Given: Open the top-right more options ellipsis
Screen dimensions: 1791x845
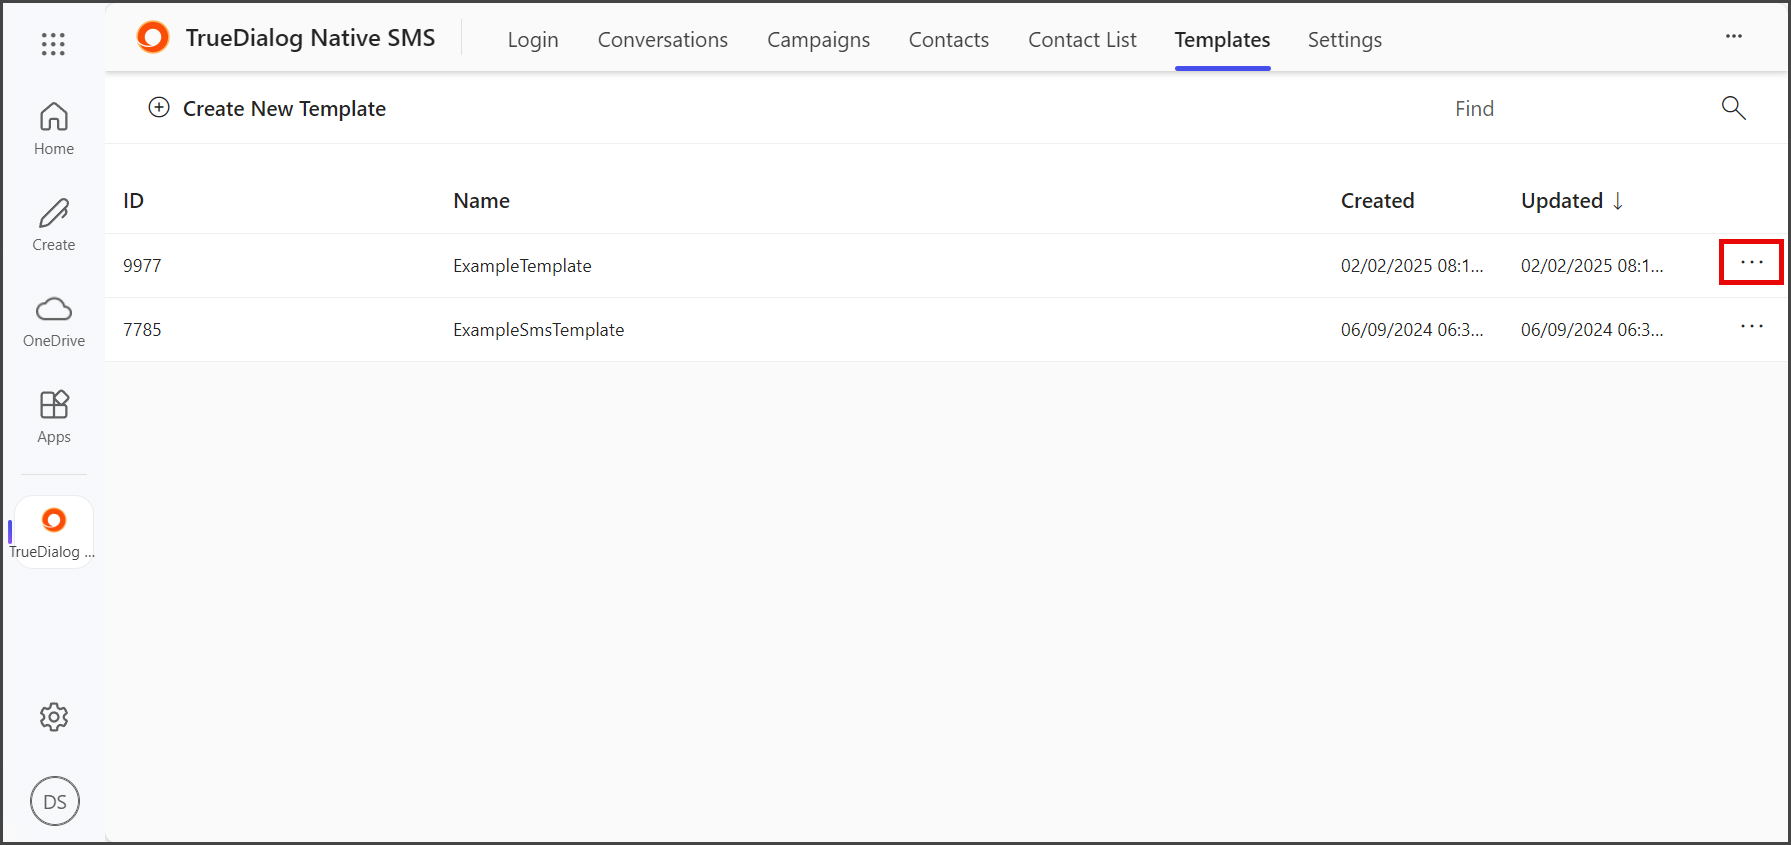Looking at the screenshot, I should pos(1734,37).
